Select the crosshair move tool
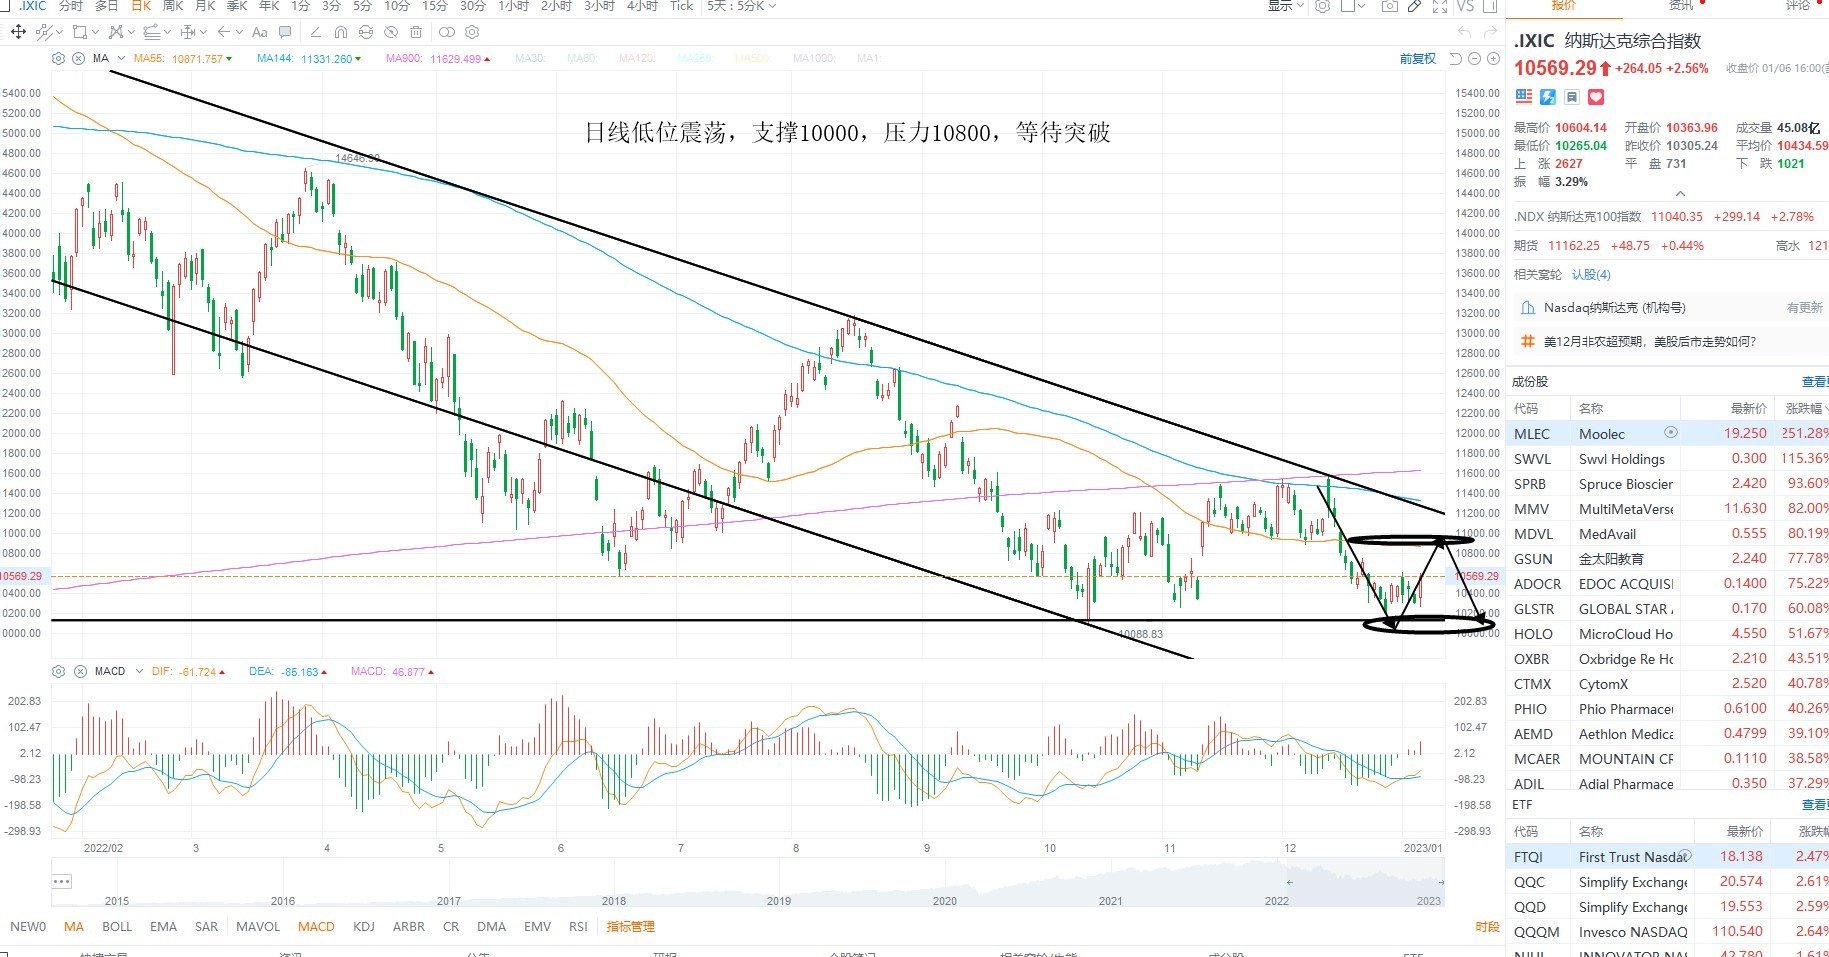Viewport: 1829px width, 957px height. coord(18,32)
